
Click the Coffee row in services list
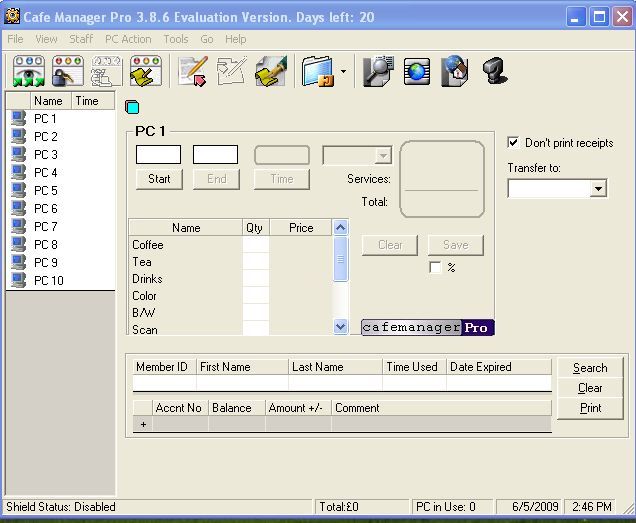[230, 245]
